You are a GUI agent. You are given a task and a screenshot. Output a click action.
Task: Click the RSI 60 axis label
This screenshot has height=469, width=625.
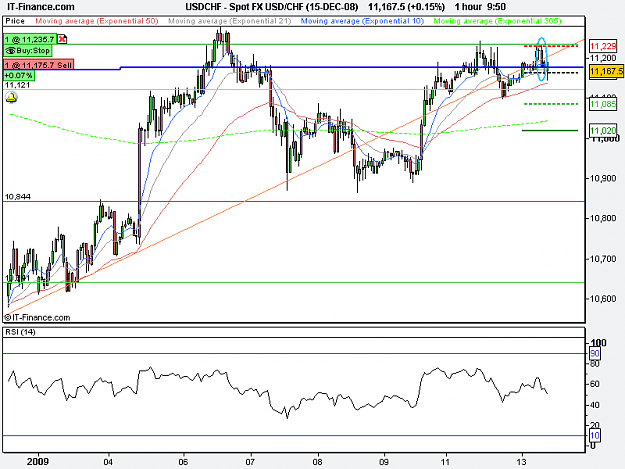(x=595, y=384)
